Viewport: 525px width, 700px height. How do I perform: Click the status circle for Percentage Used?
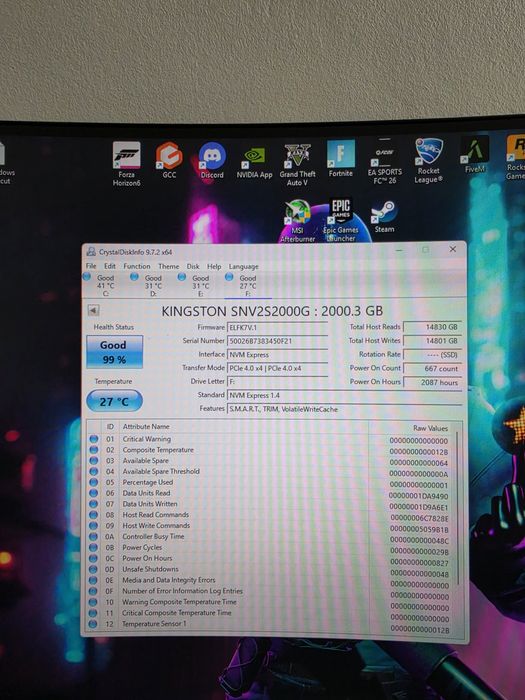pos(94,482)
